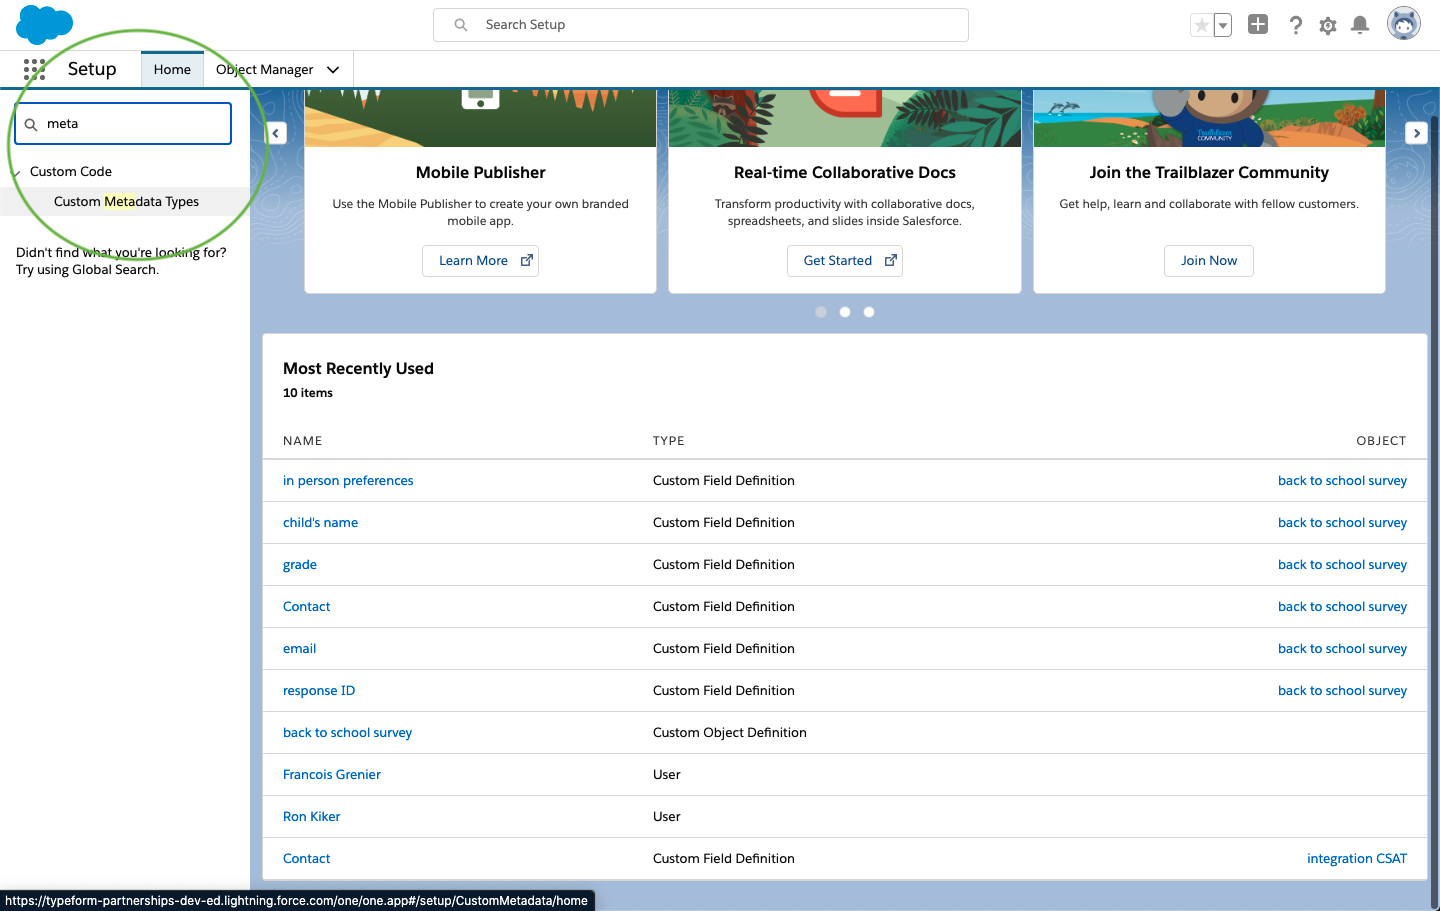1440x911 pixels.
Task: Open the Francois Grenier user link
Action: point(332,774)
